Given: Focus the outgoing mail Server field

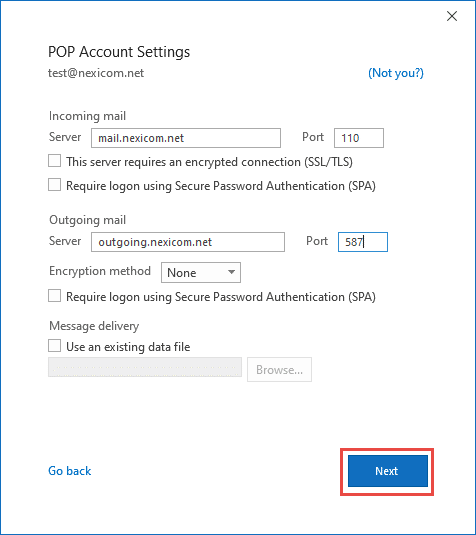Looking at the screenshot, I should coord(188,242).
